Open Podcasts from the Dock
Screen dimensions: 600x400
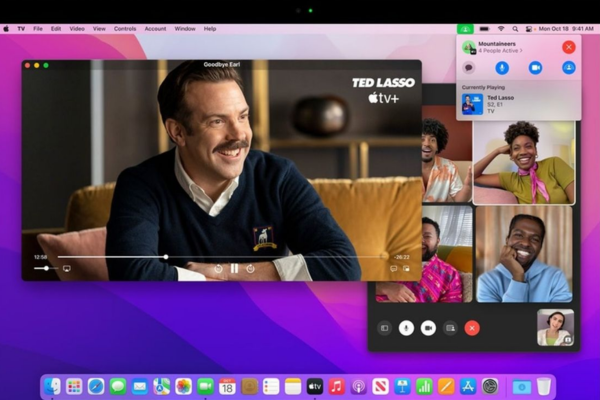(x=359, y=387)
